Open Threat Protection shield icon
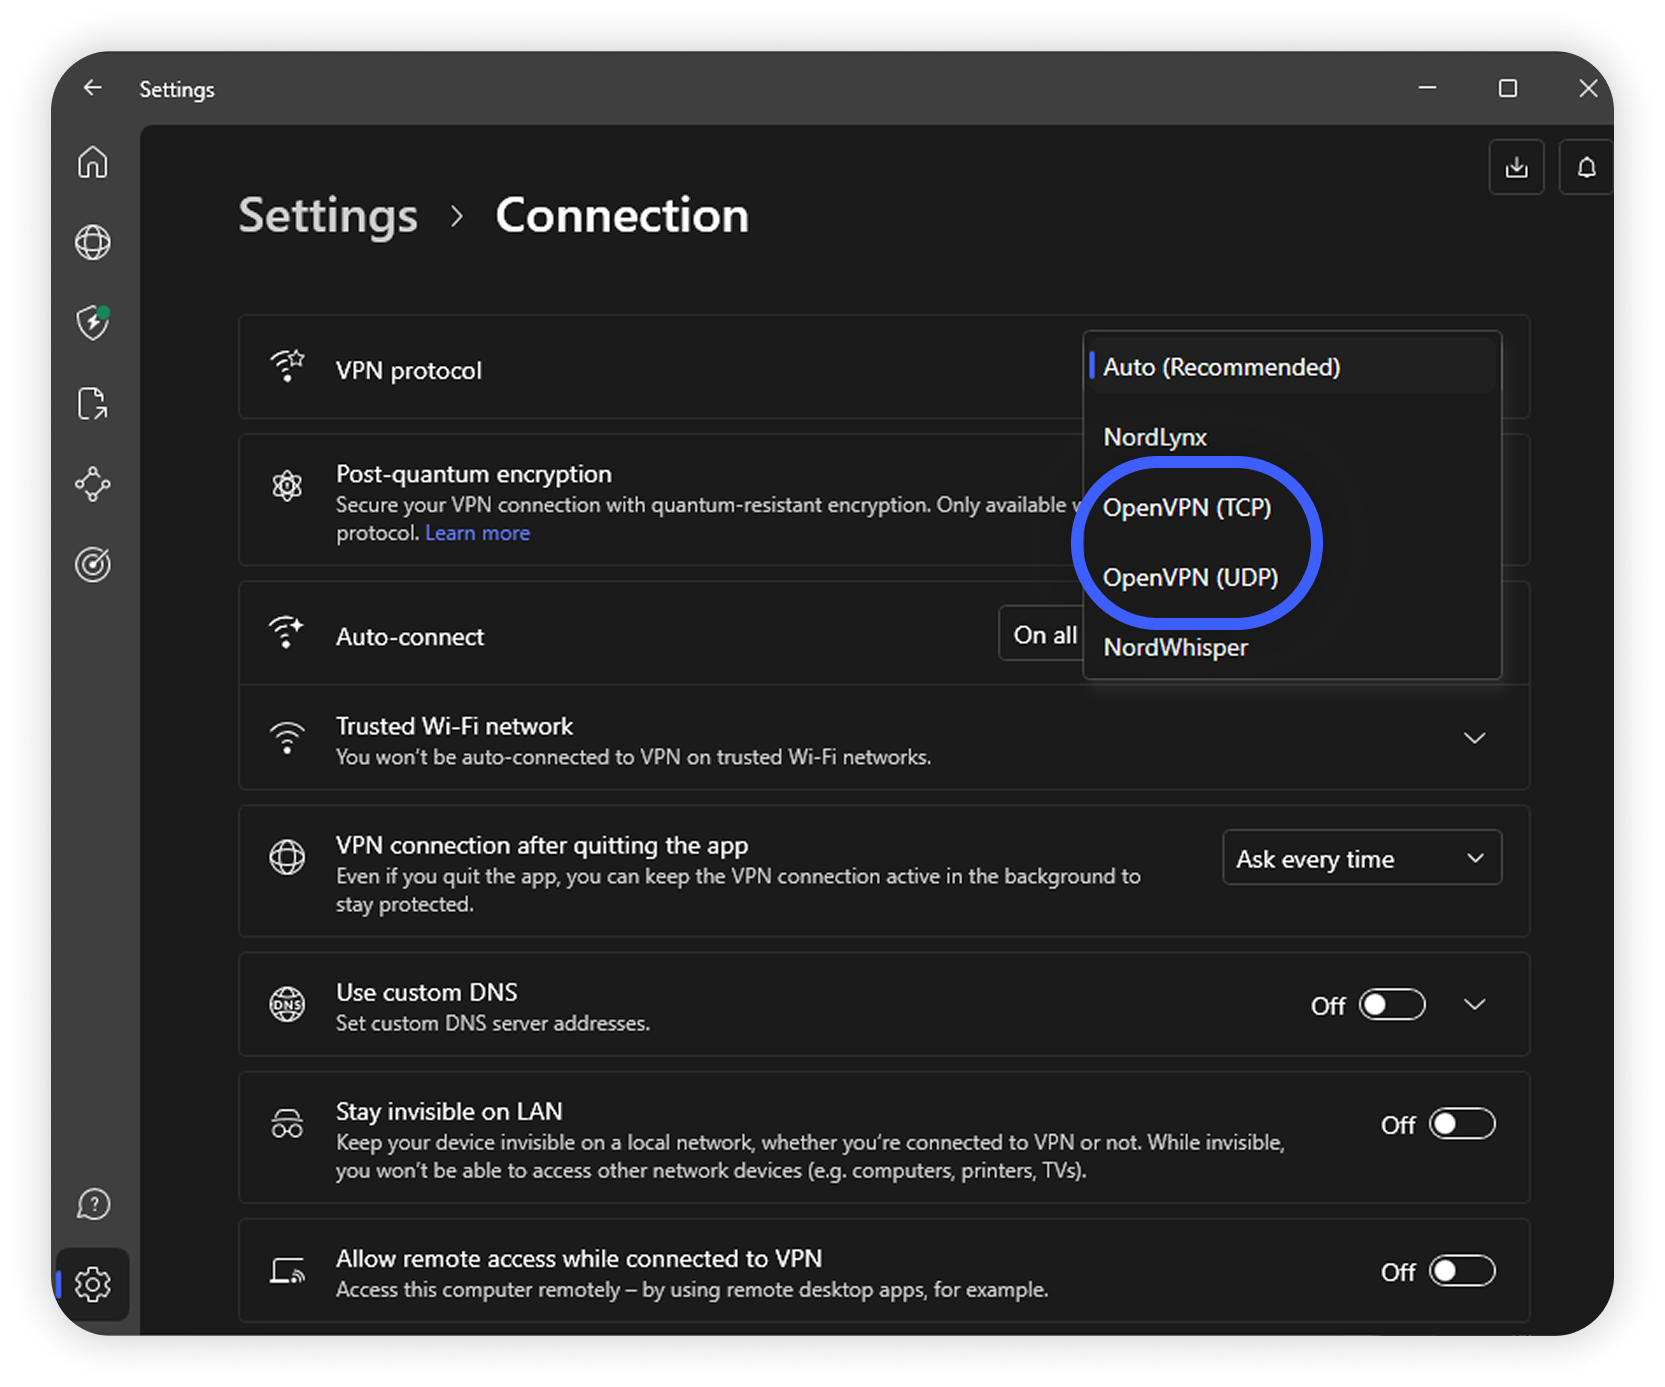The image size is (1665, 1387). point(93,323)
